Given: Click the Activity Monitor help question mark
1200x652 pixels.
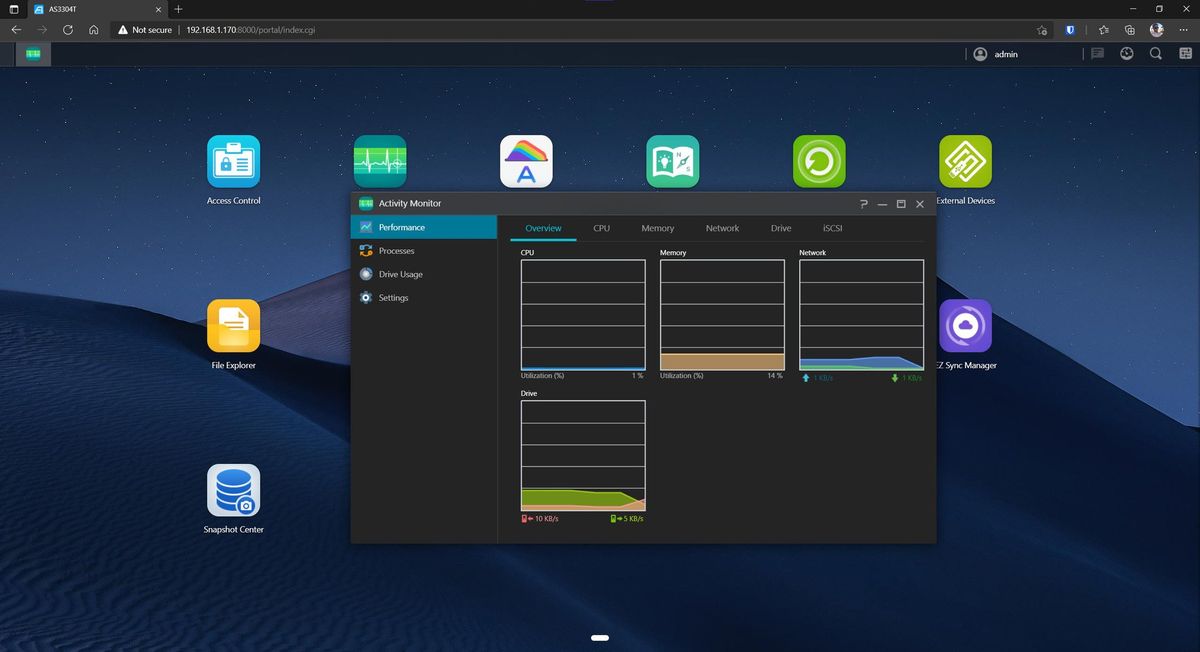Looking at the screenshot, I should click(x=864, y=204).
